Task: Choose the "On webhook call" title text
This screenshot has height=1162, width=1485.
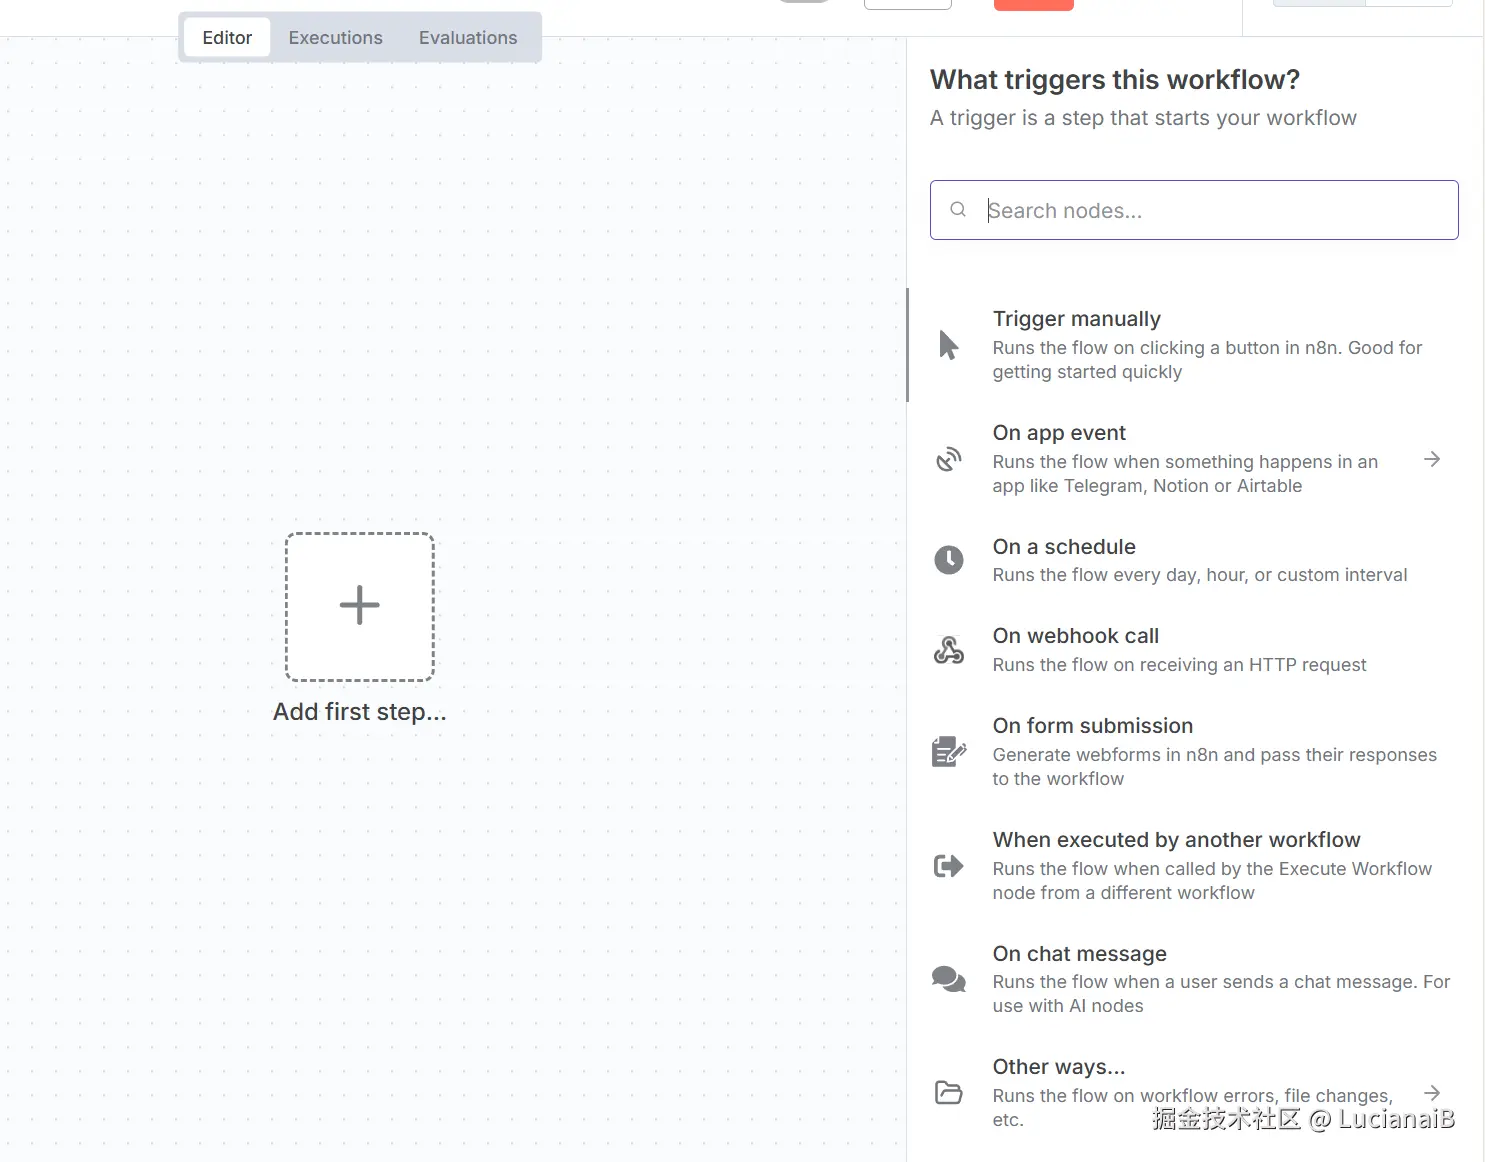Action: coord(1075,636)
